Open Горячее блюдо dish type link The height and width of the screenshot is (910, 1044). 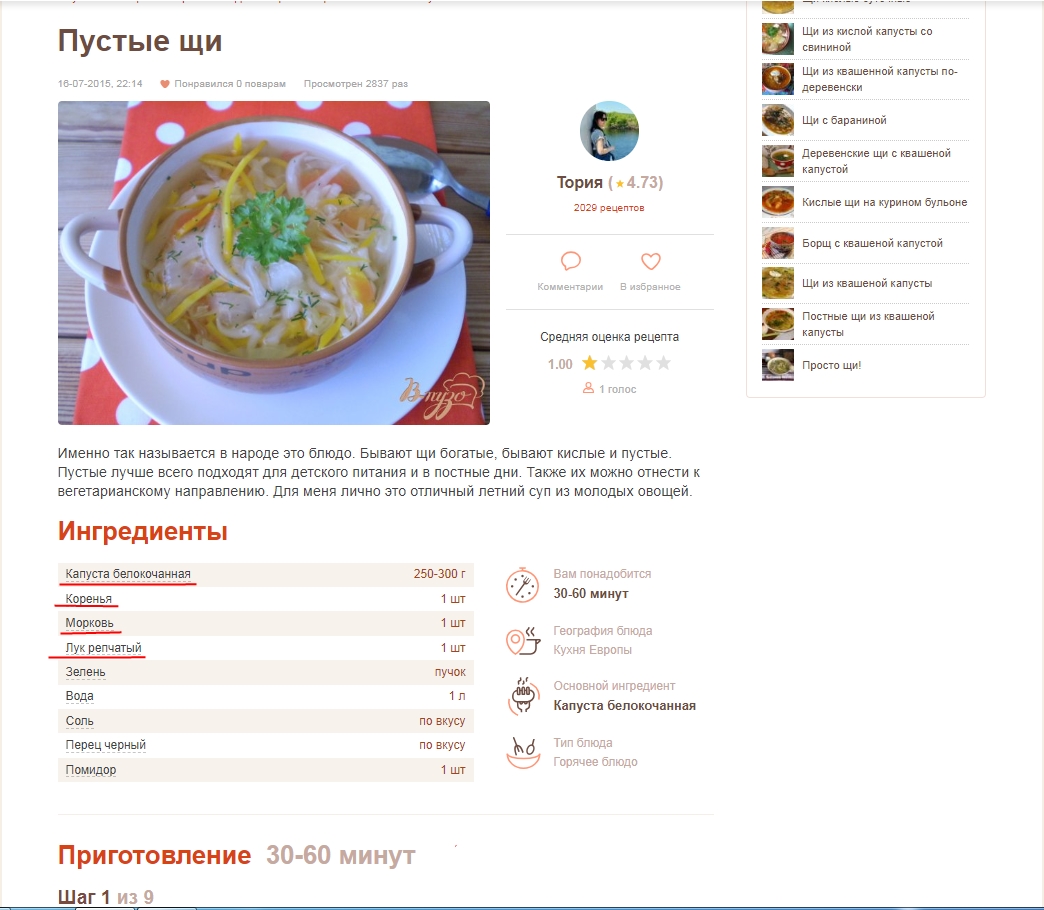tap(595, 762)
